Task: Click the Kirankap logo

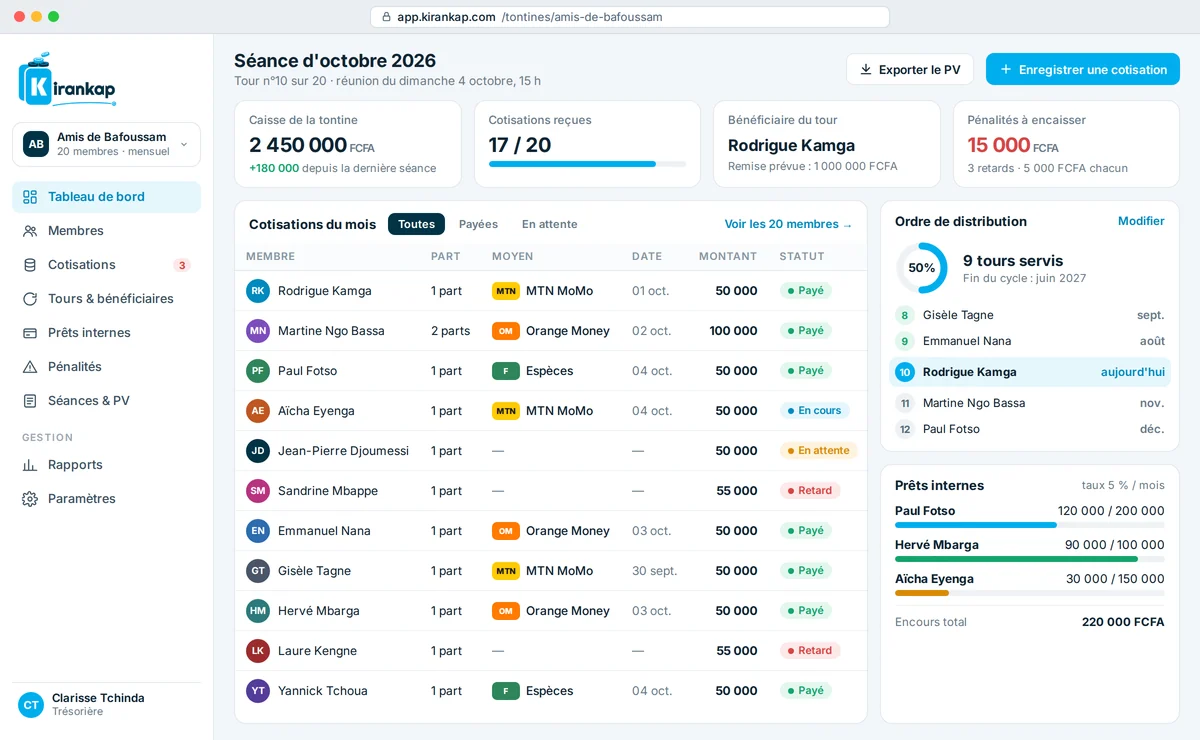Action: pyautogui.click(x=67, y=80)
